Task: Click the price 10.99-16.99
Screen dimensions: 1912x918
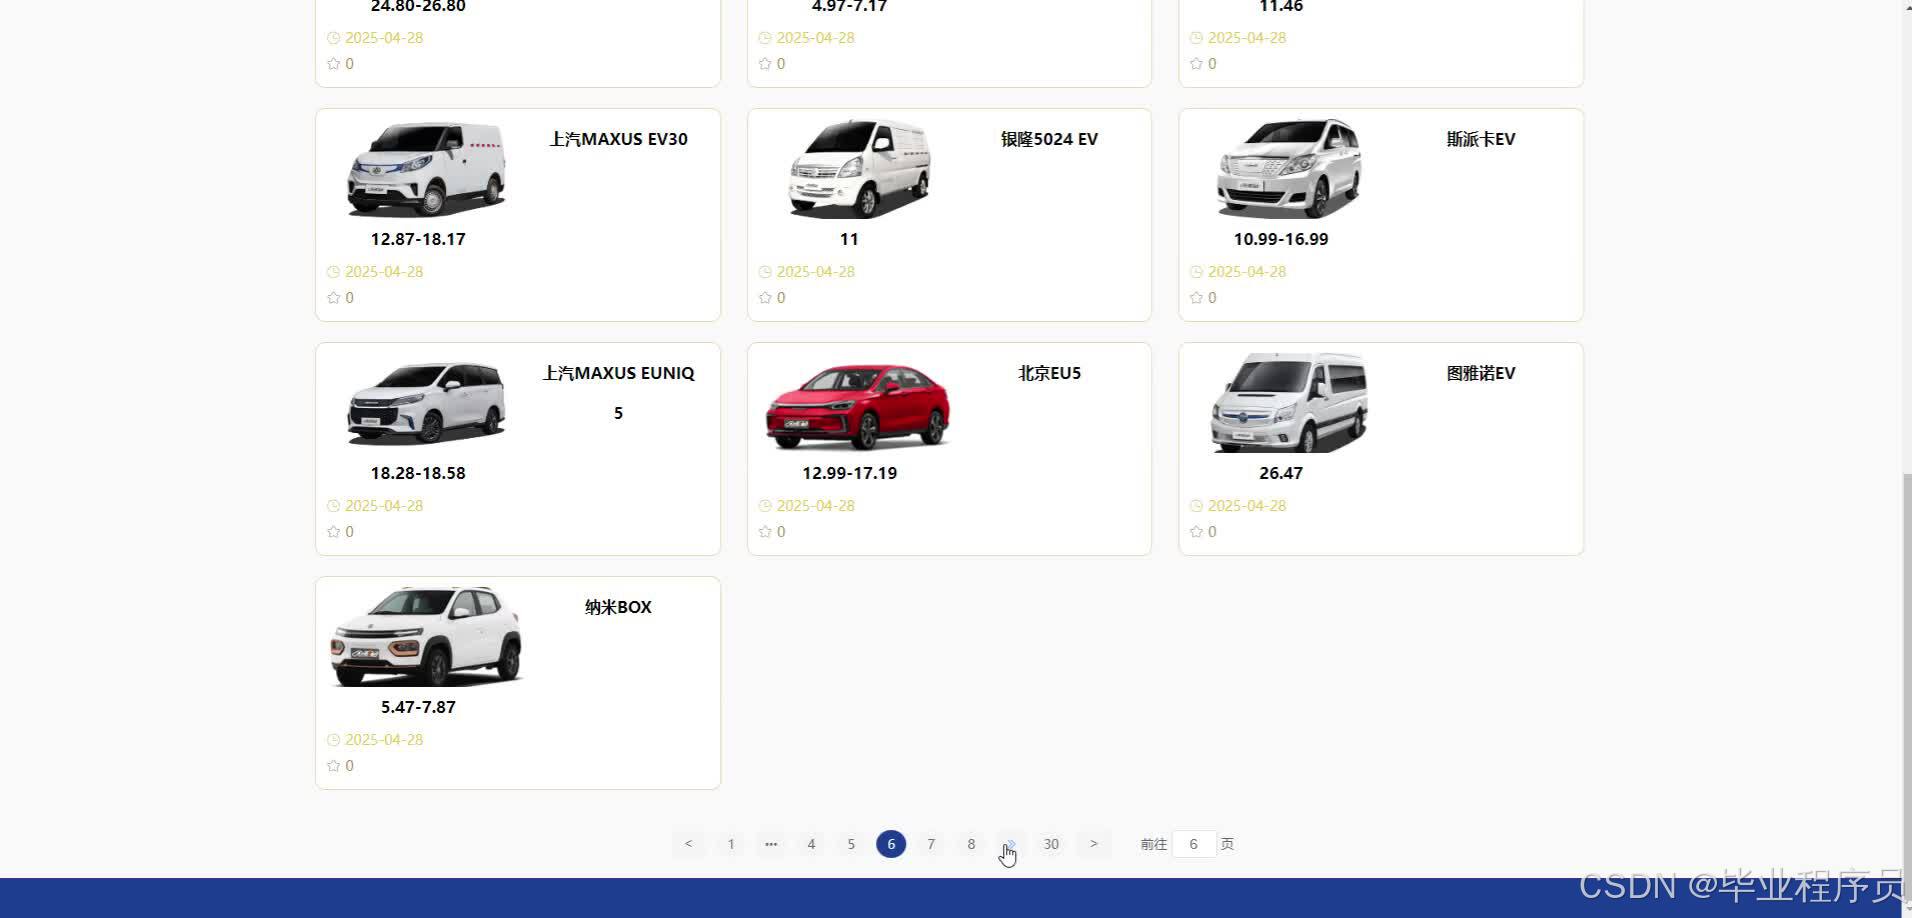Action: tap(1281, 239)
